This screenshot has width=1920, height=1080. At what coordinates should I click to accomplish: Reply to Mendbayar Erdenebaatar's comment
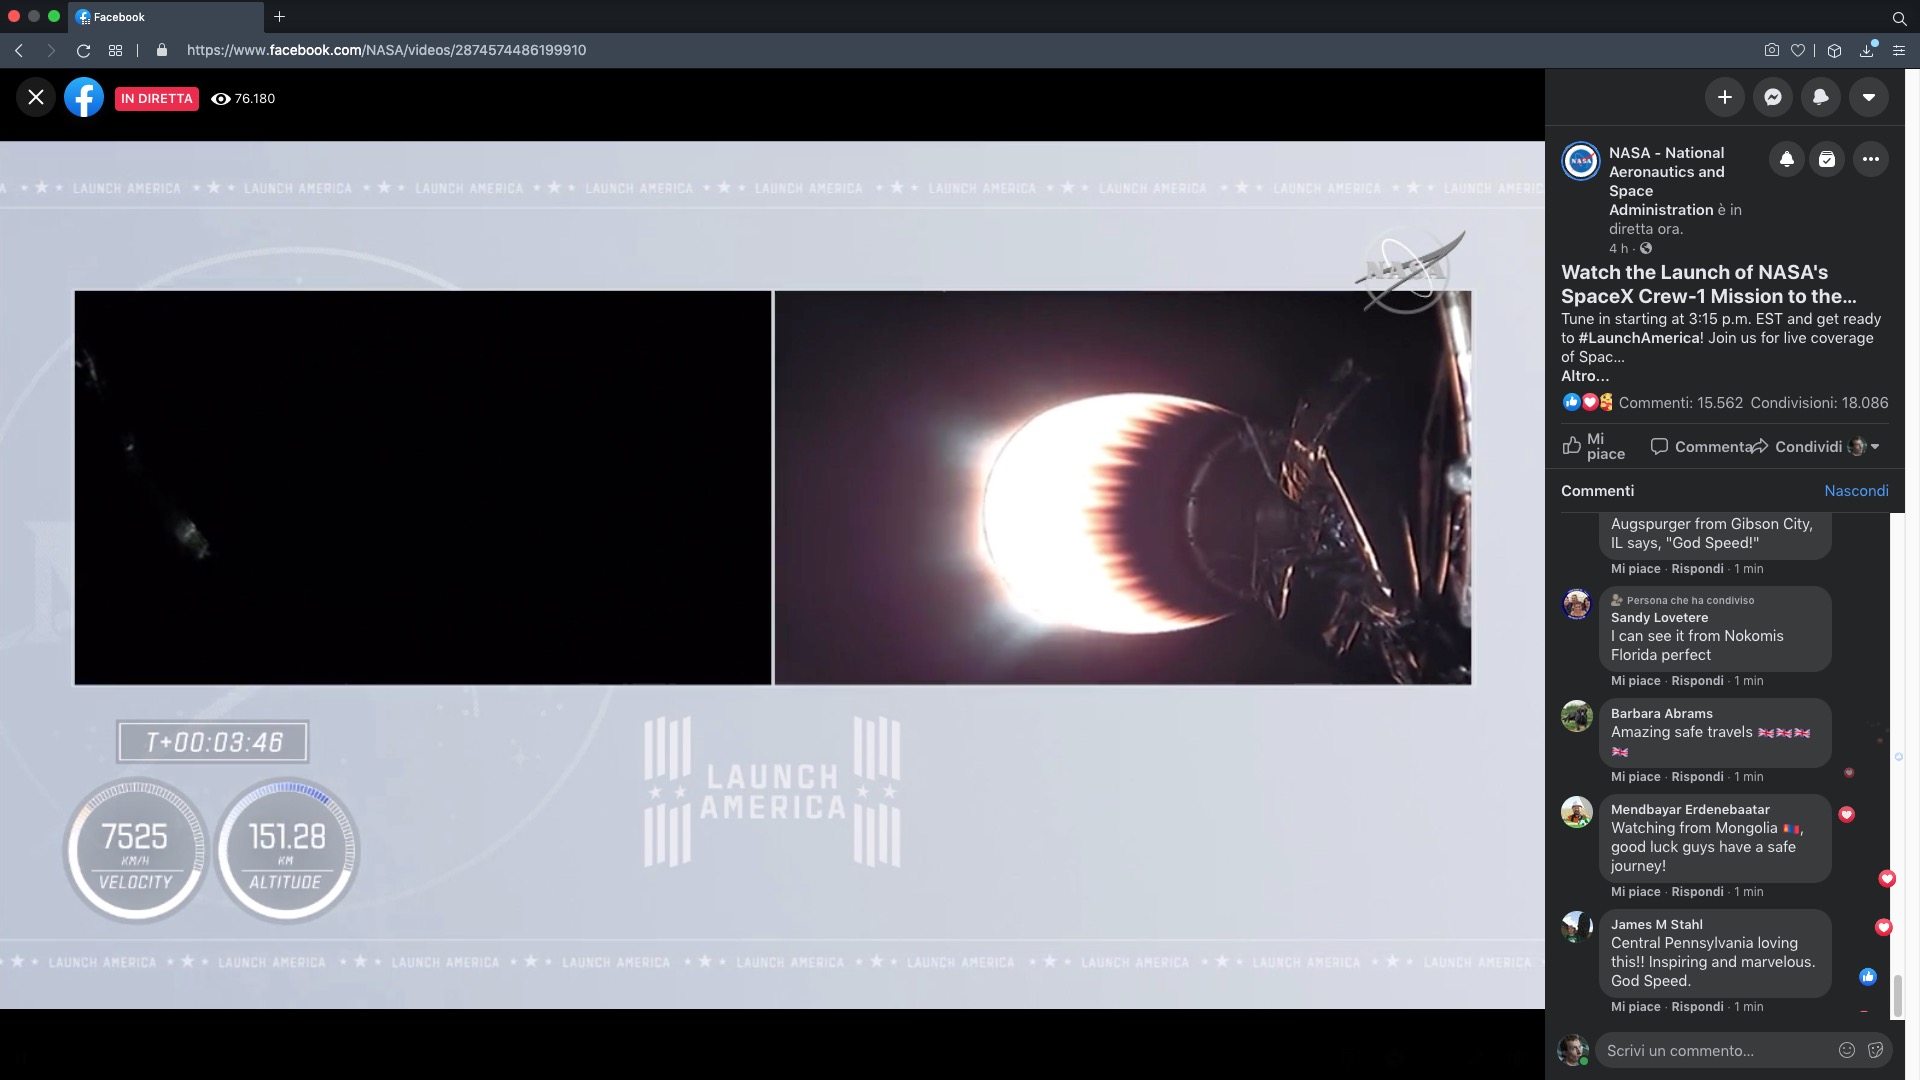click(1697, 892)
